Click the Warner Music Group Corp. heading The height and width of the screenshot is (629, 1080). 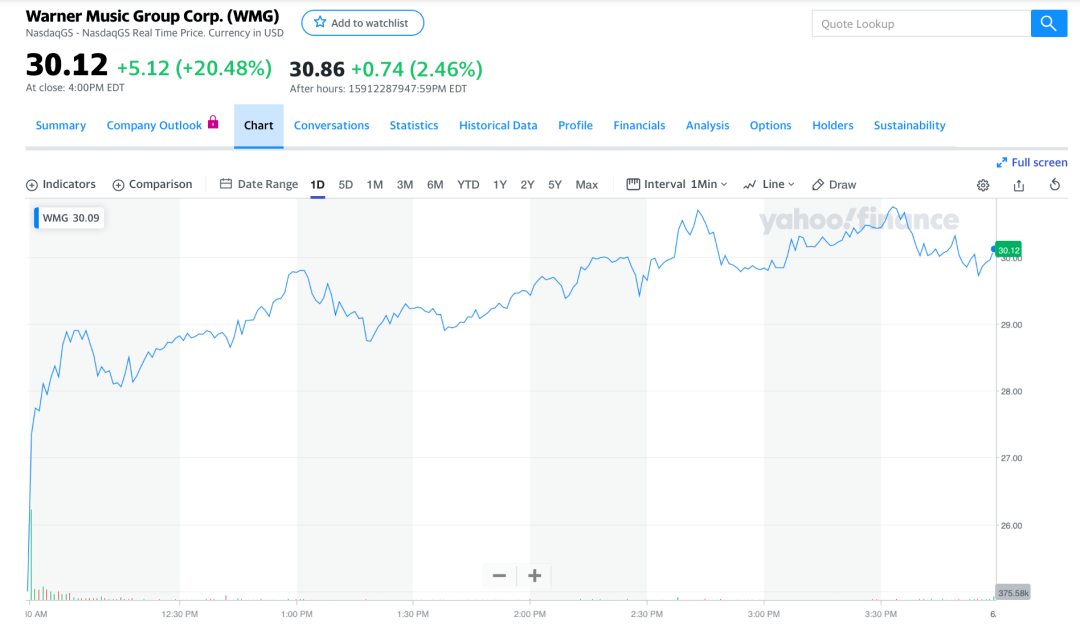pyautogui.click(x=152, y=16)
